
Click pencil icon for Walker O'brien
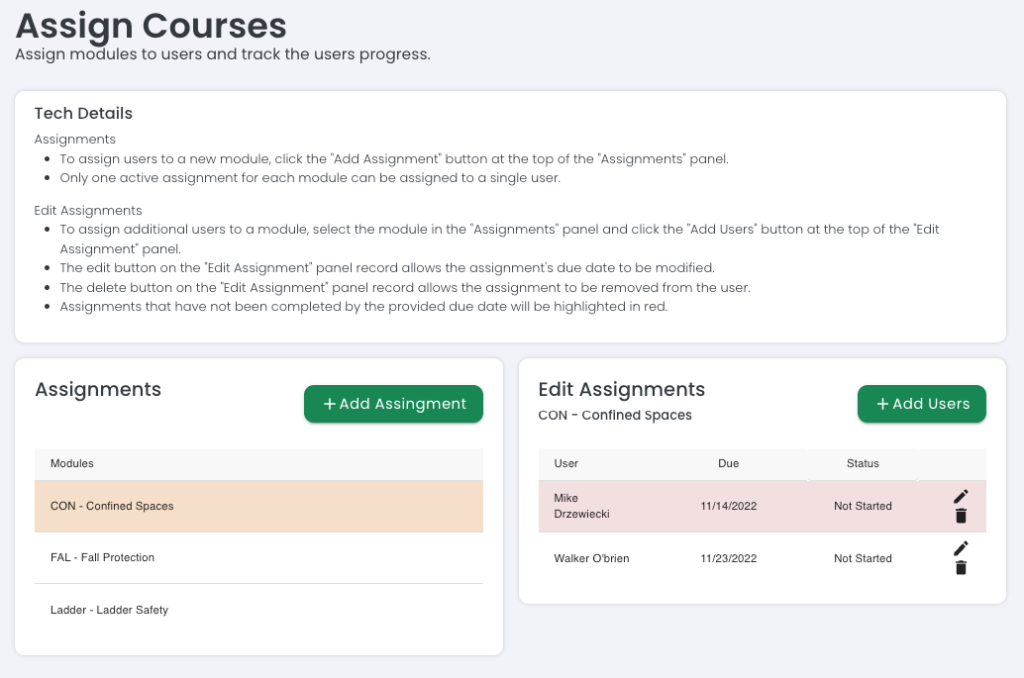(961, 548)
